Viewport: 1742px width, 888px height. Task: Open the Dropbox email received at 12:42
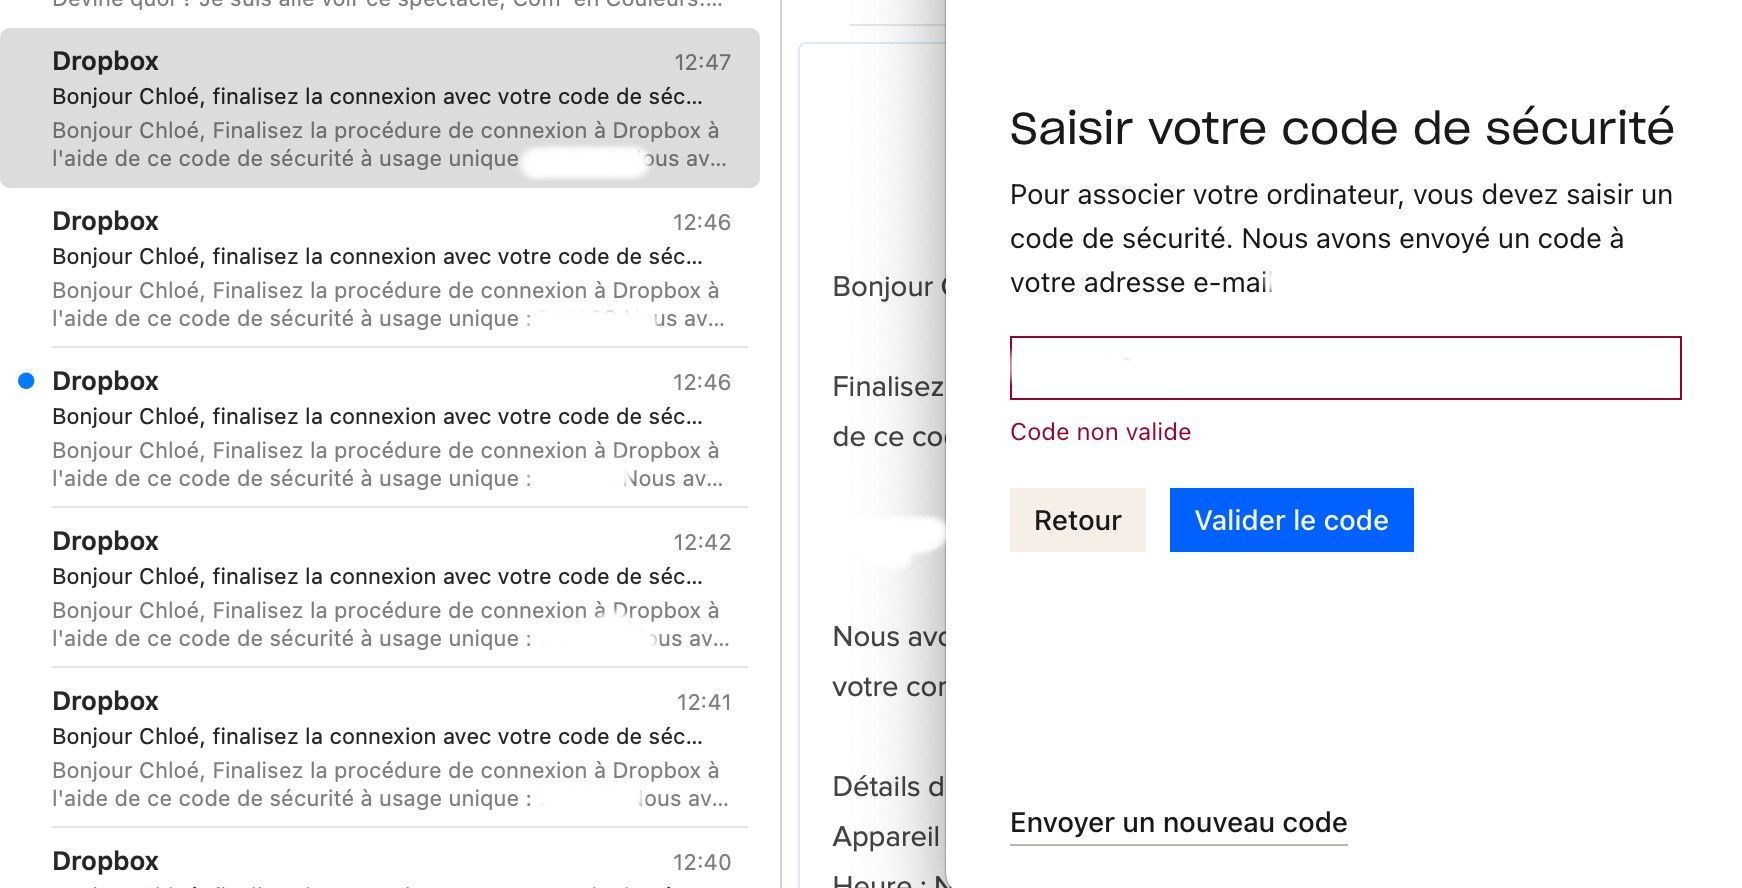pos(380,588)
